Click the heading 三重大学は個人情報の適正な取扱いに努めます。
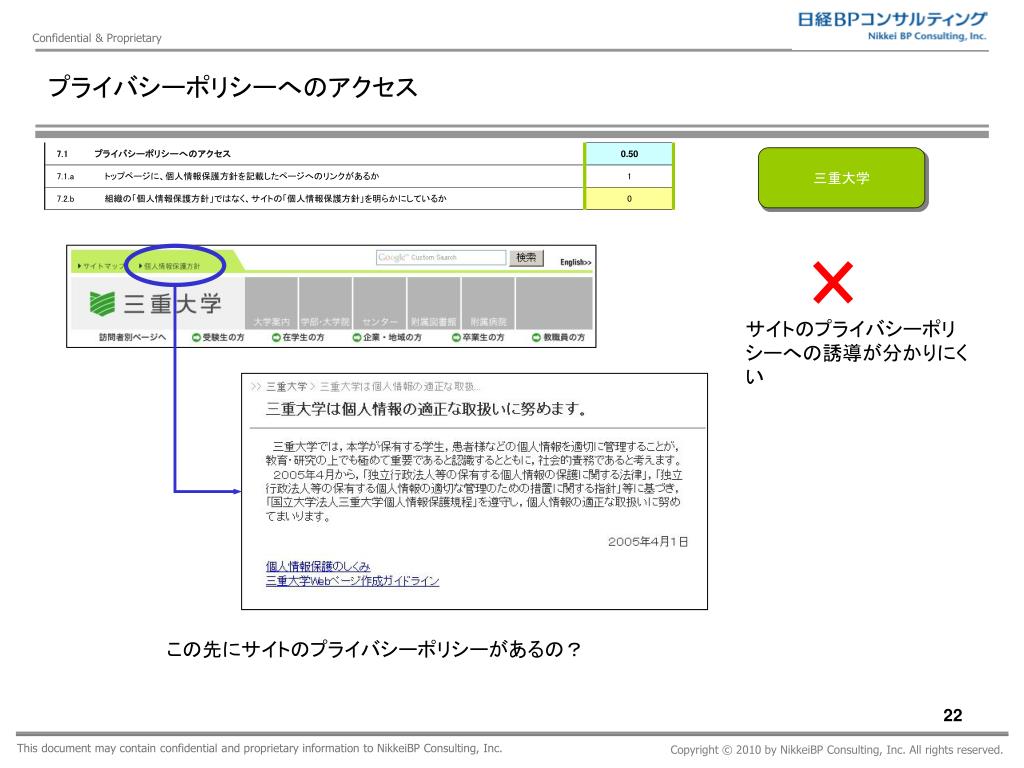The width and height of the screenshot is (1024, 768). (x=426, y=409)
